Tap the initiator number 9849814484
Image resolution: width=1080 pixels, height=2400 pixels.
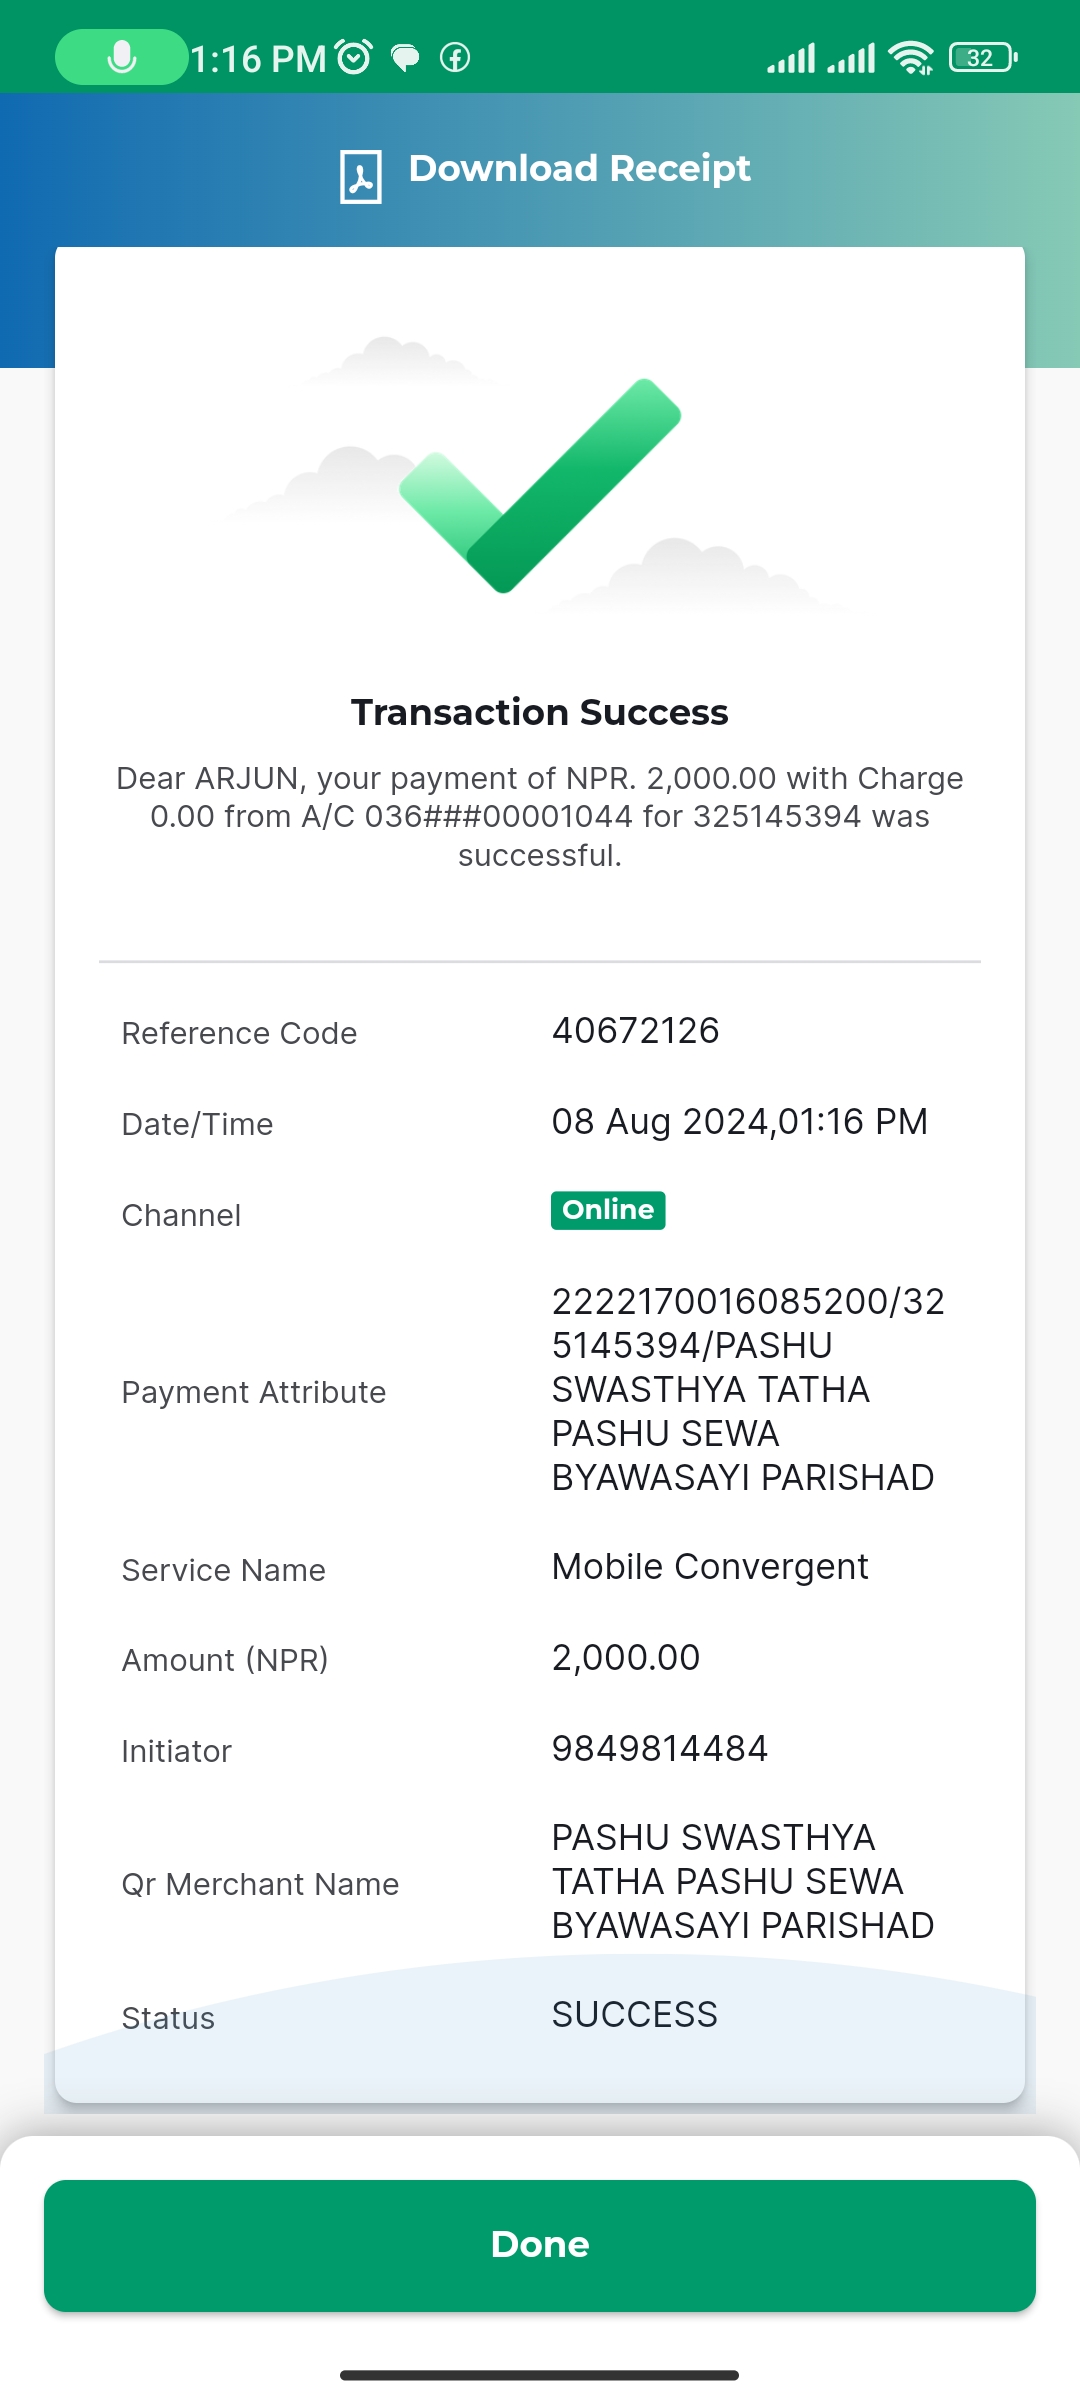660,1749
